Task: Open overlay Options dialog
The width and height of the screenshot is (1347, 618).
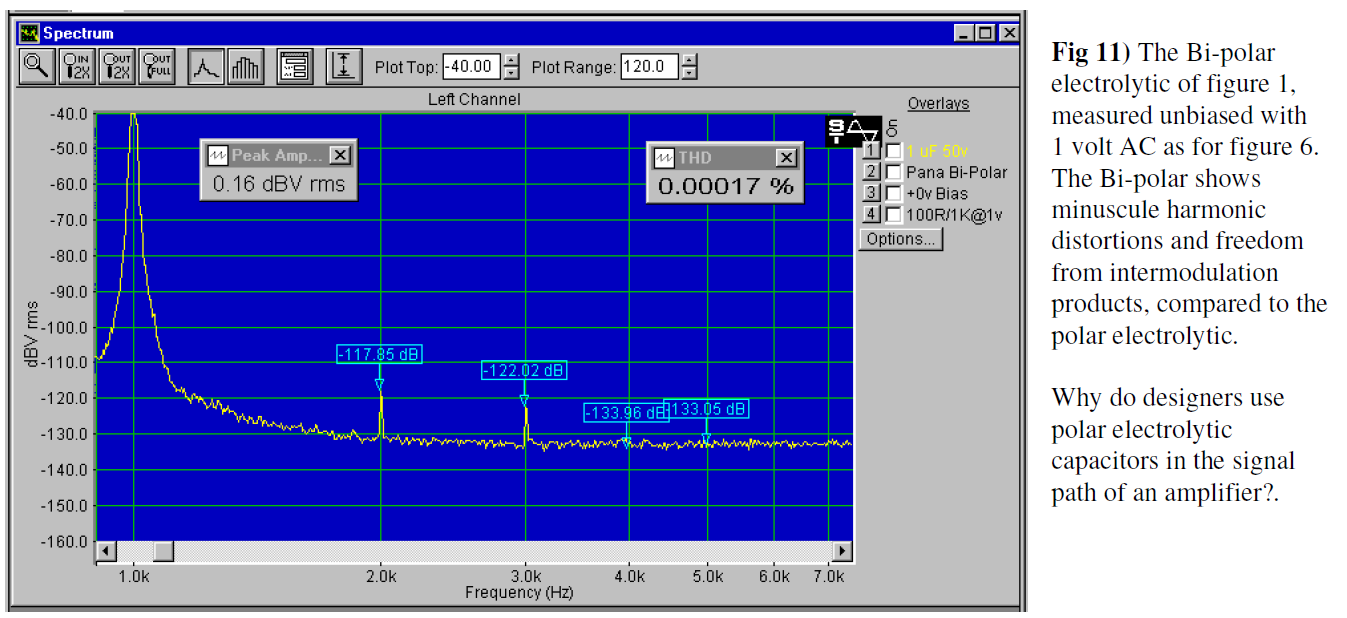Action: pos(901,239)
